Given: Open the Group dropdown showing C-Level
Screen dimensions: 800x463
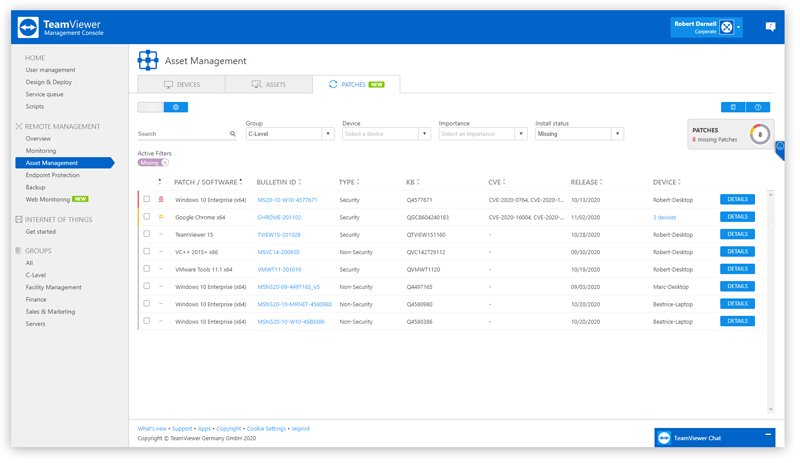Looking at the screenshot, I should point(289,134).
